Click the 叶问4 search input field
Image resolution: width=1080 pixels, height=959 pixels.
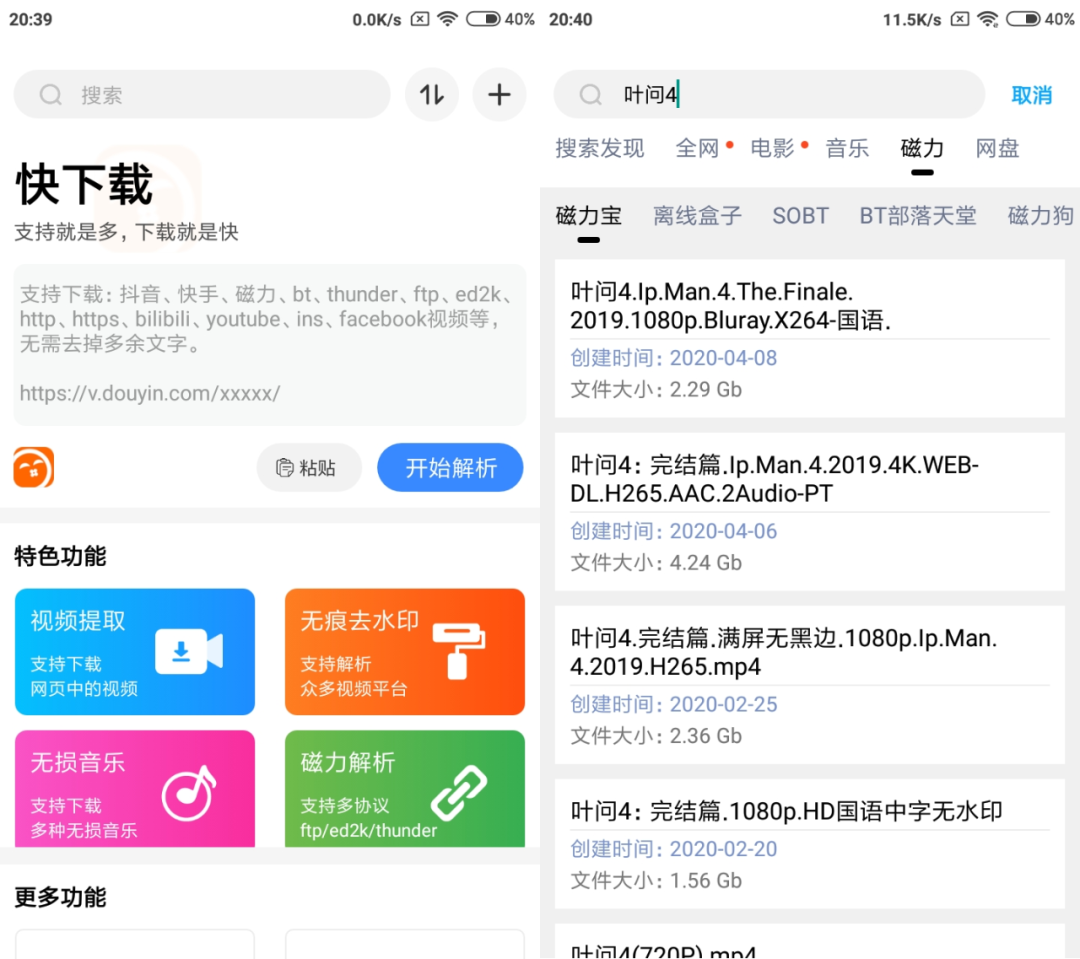tap(769, 94)
